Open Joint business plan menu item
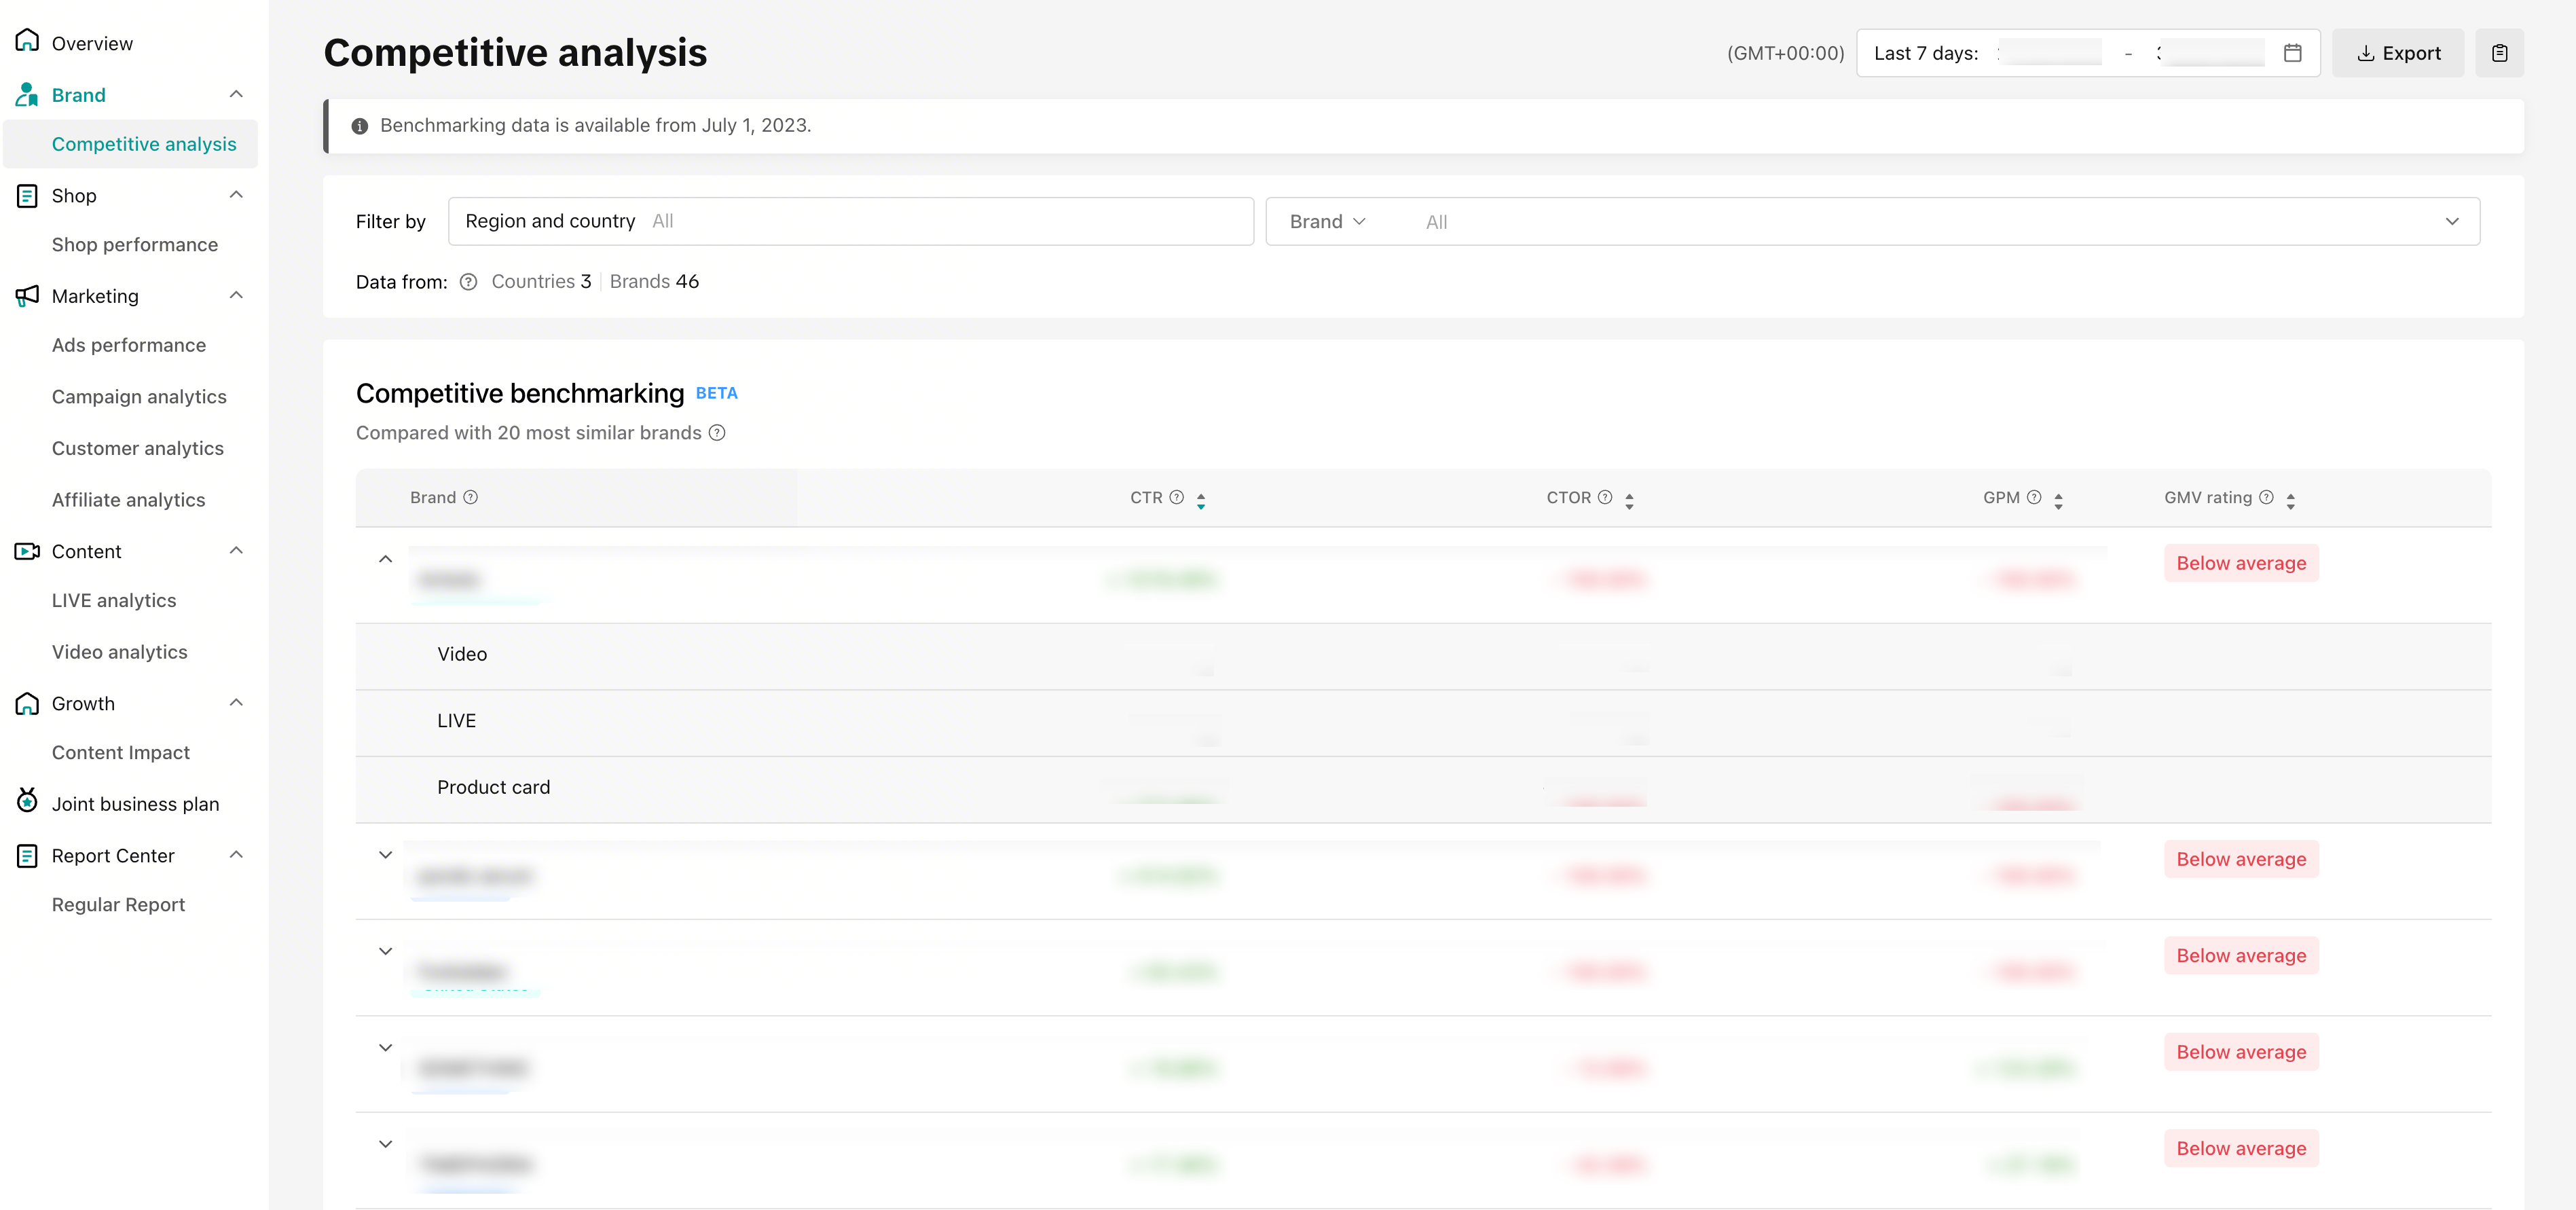The image size is (2576, 1210). 135,804
